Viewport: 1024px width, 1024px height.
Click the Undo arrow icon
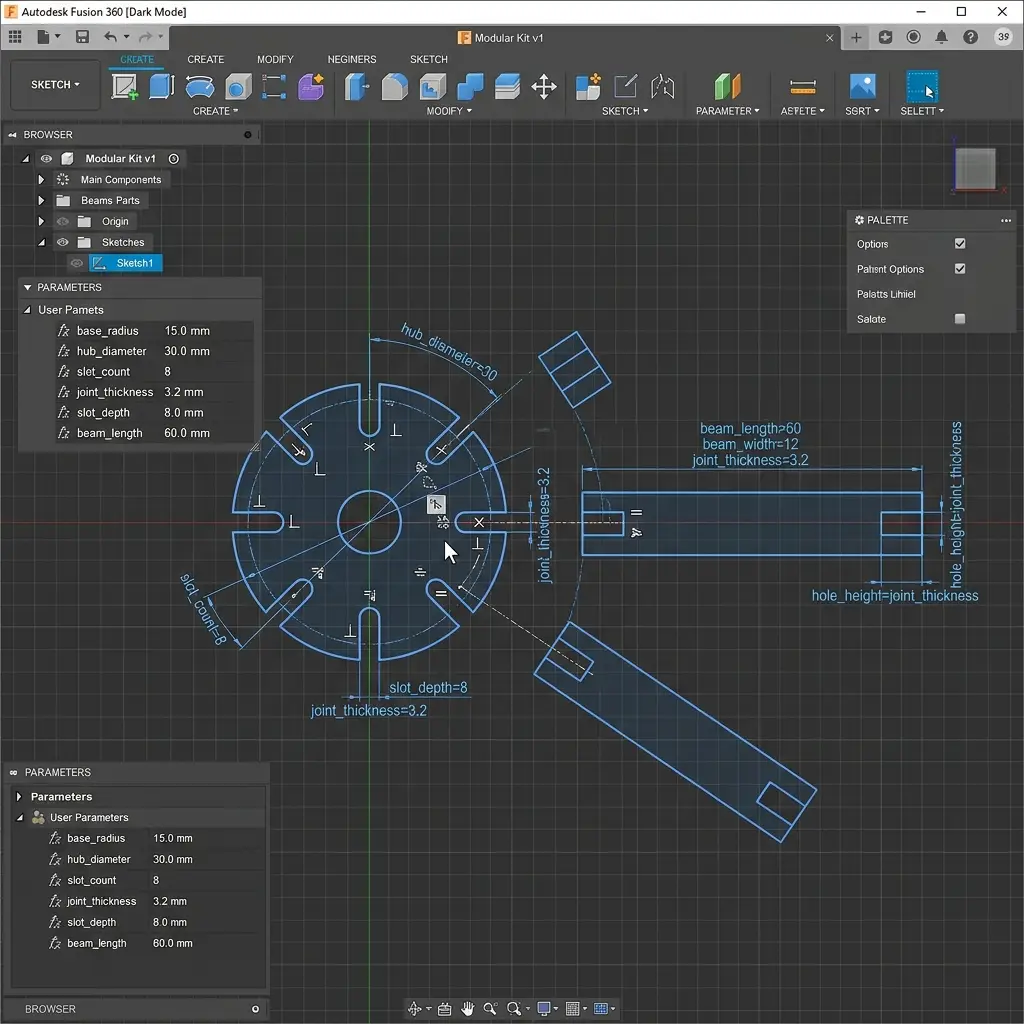pos(110,37)
